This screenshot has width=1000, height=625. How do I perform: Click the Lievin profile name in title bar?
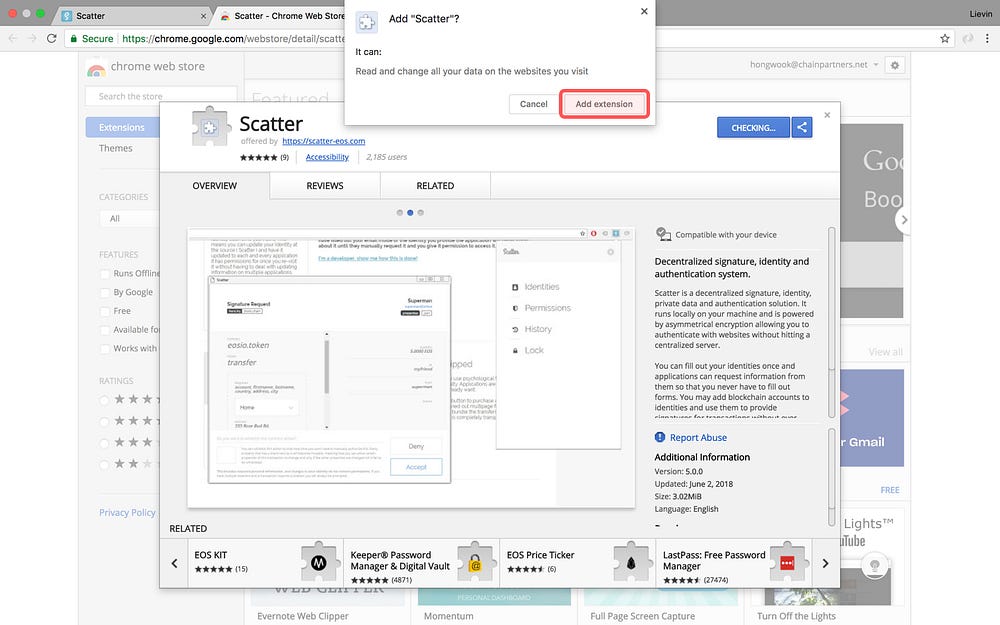pos(980,14)
